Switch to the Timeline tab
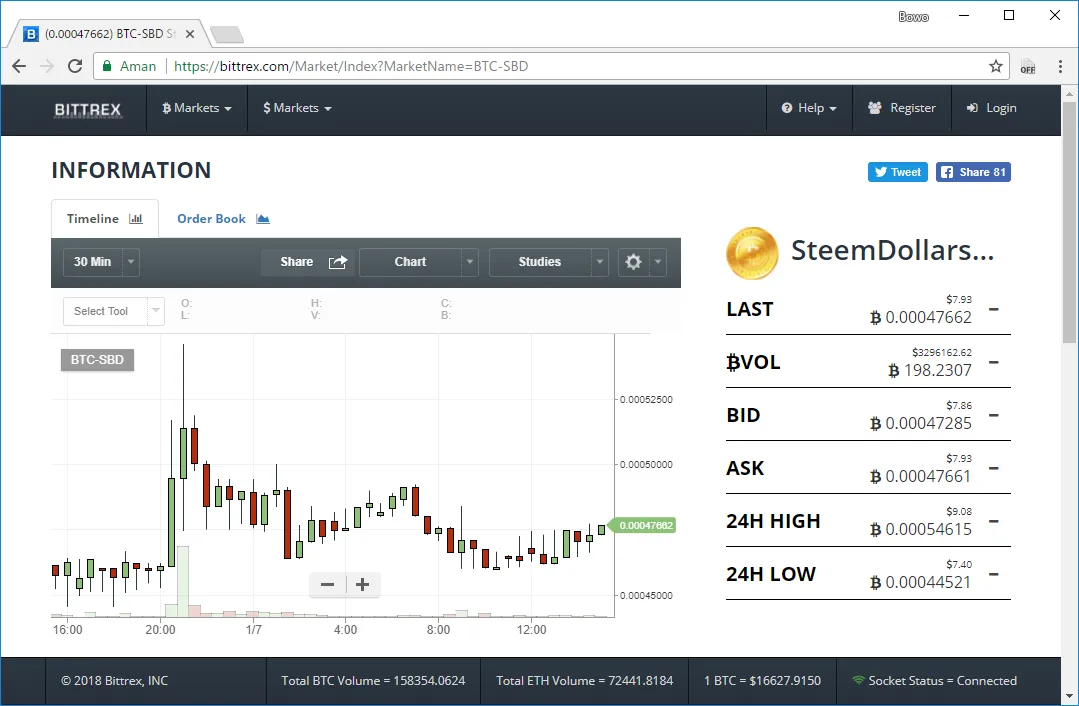The image size is (1079, 706). [105, 219]
